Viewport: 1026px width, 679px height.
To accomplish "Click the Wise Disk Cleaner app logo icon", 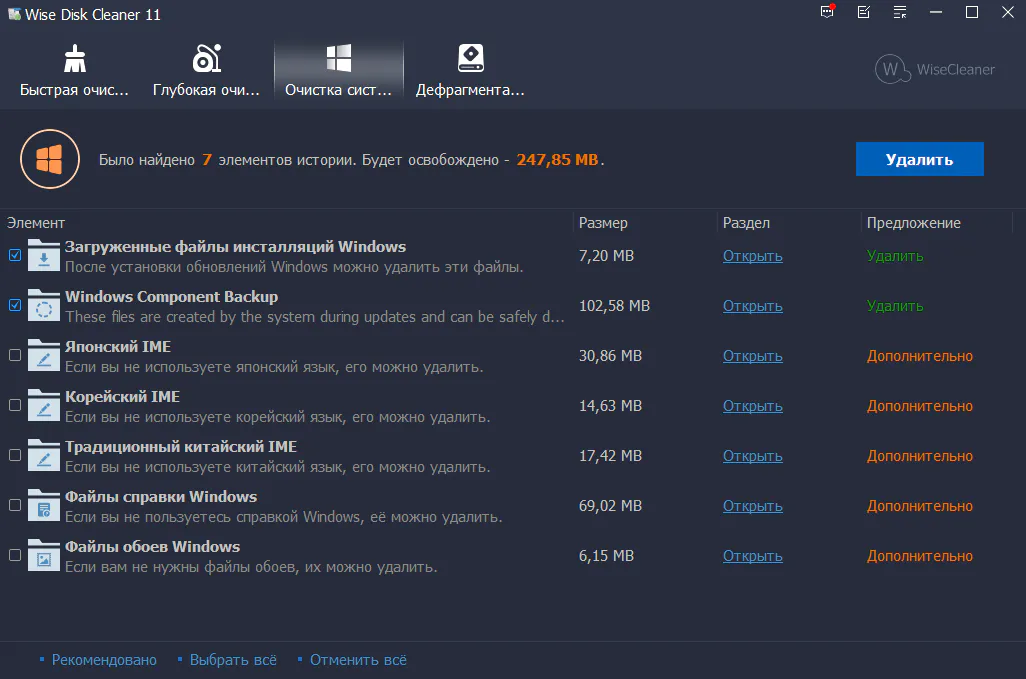I will 14,14.
